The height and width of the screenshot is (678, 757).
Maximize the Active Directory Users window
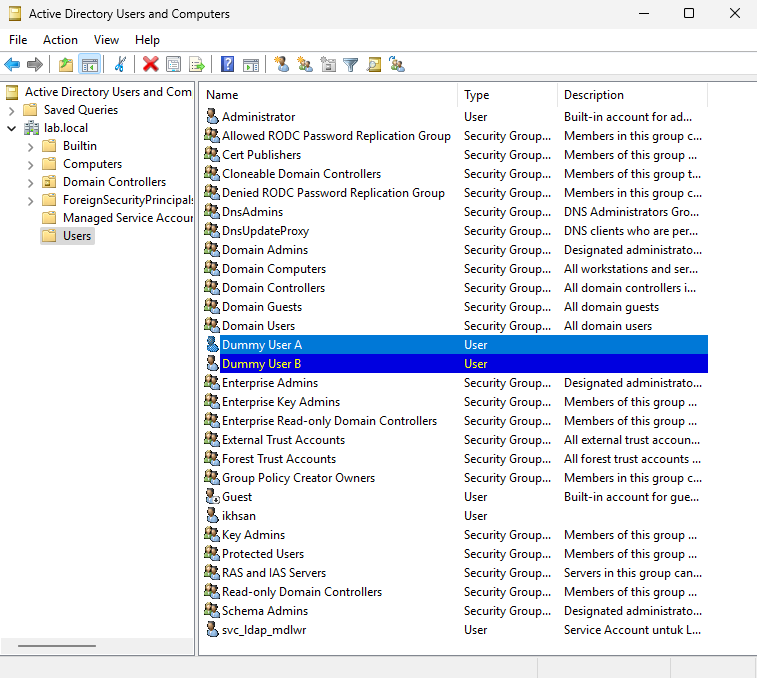(689, 14)
